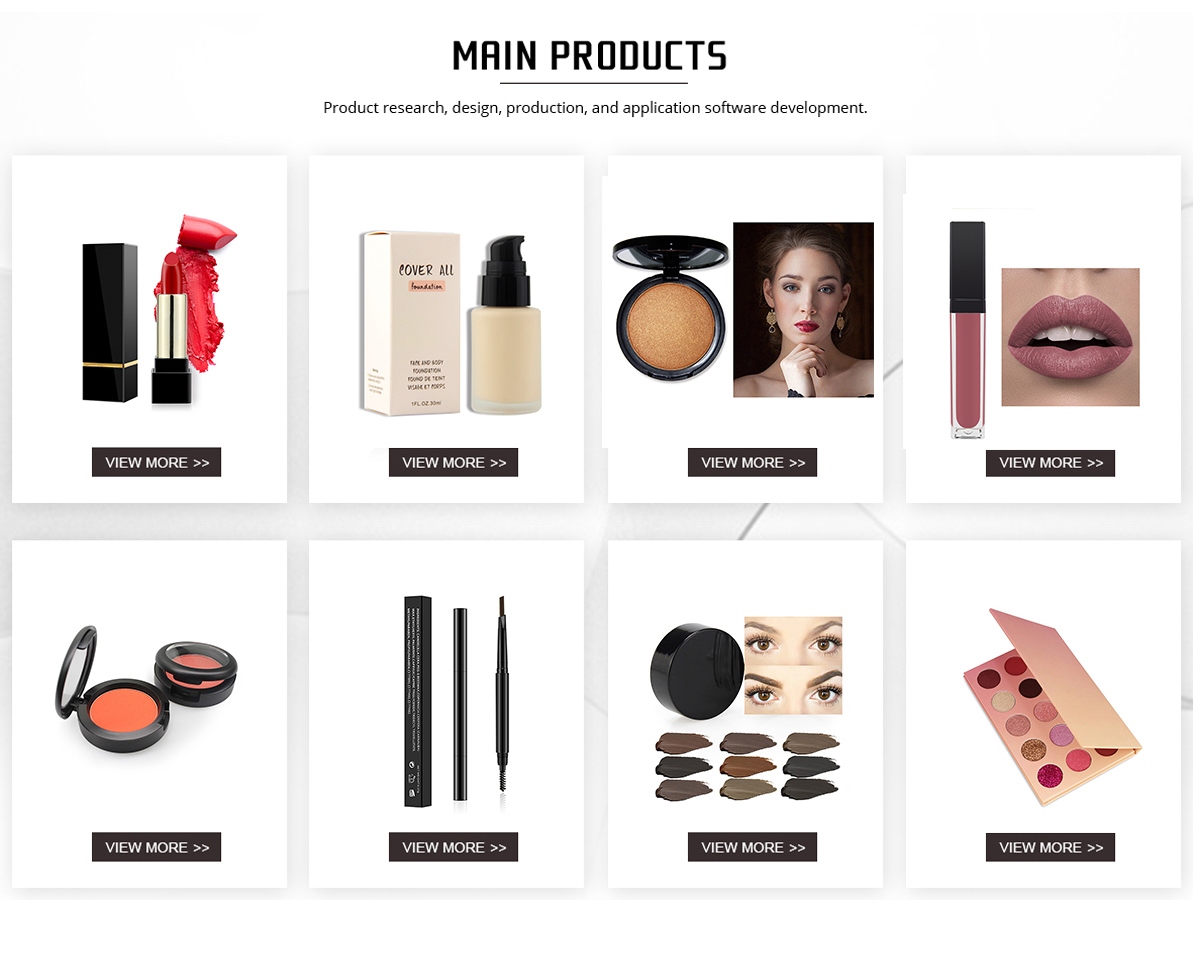Screen dimensions: 1200x954
Task: Open the Cover All foundation product image
Action: 450,323
